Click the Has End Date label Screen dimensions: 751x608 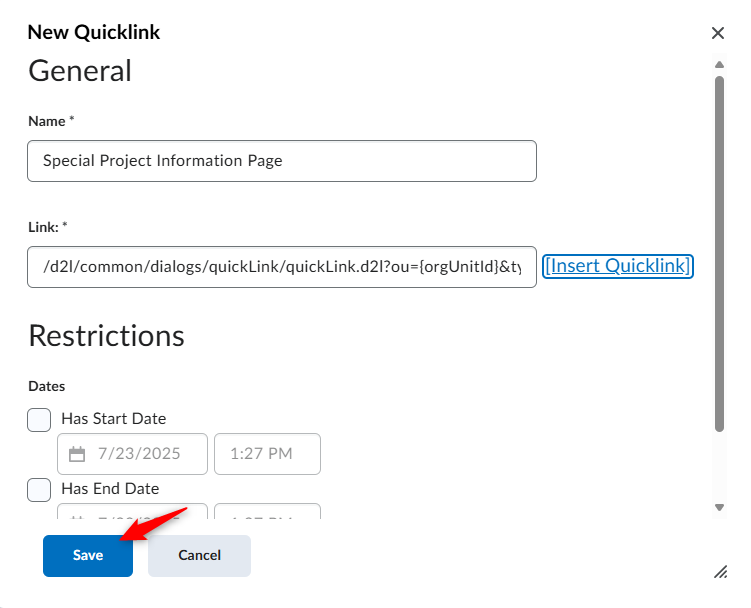[110, 489]
